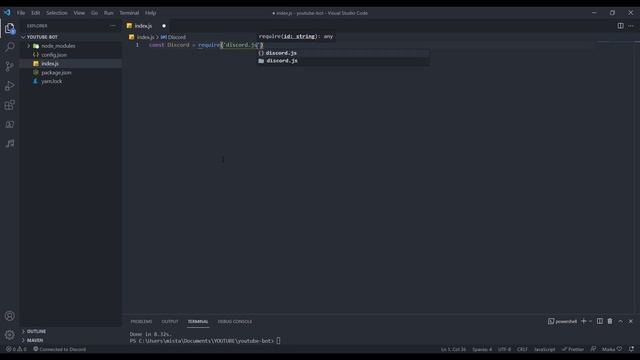Click Discord symbol in the breadcrumb
The image size is (640, 360).
coord(177,37)
